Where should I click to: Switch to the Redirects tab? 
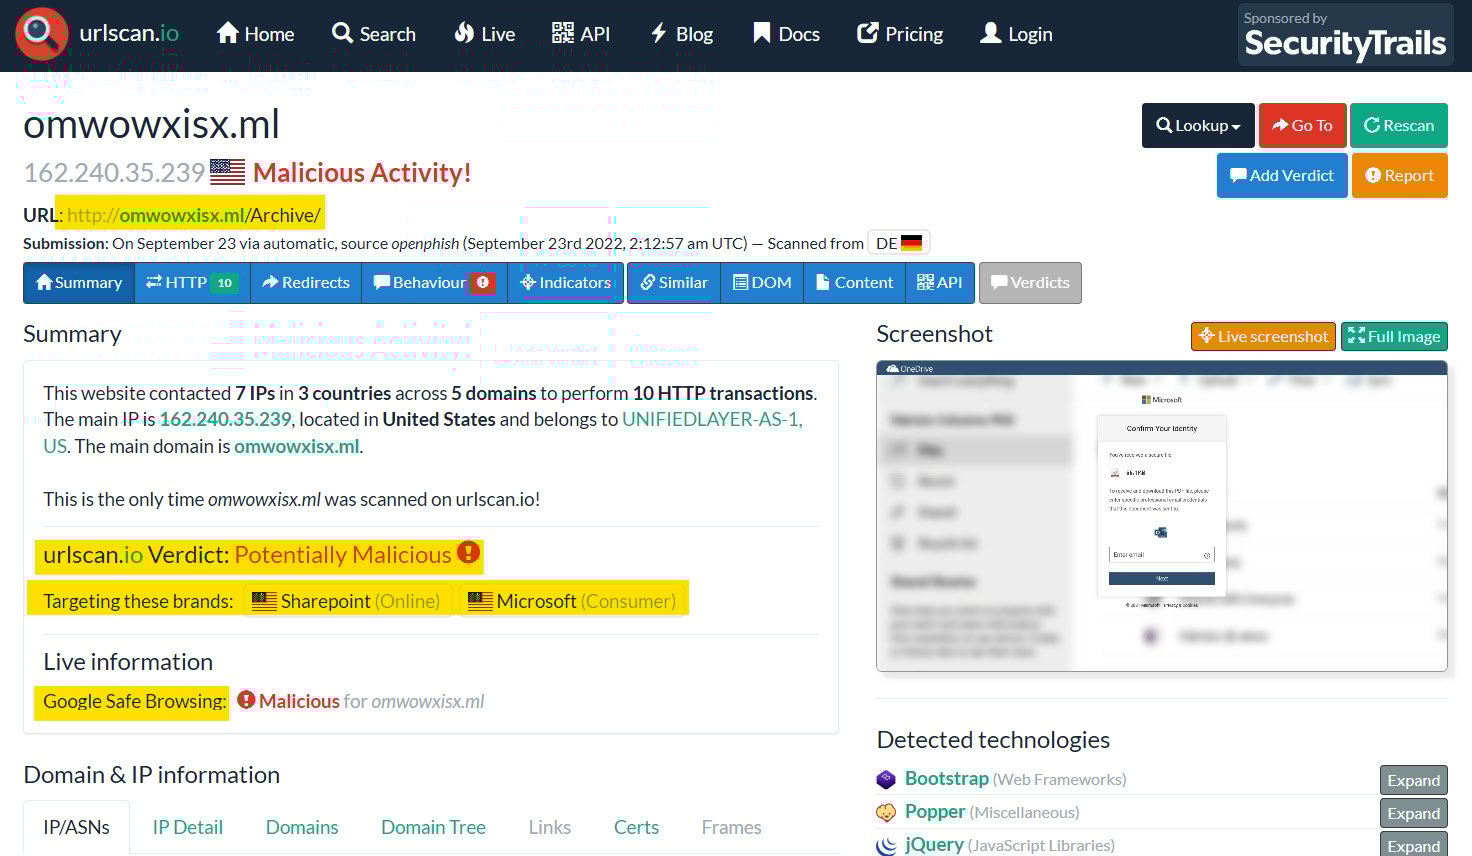coord(306,283)
